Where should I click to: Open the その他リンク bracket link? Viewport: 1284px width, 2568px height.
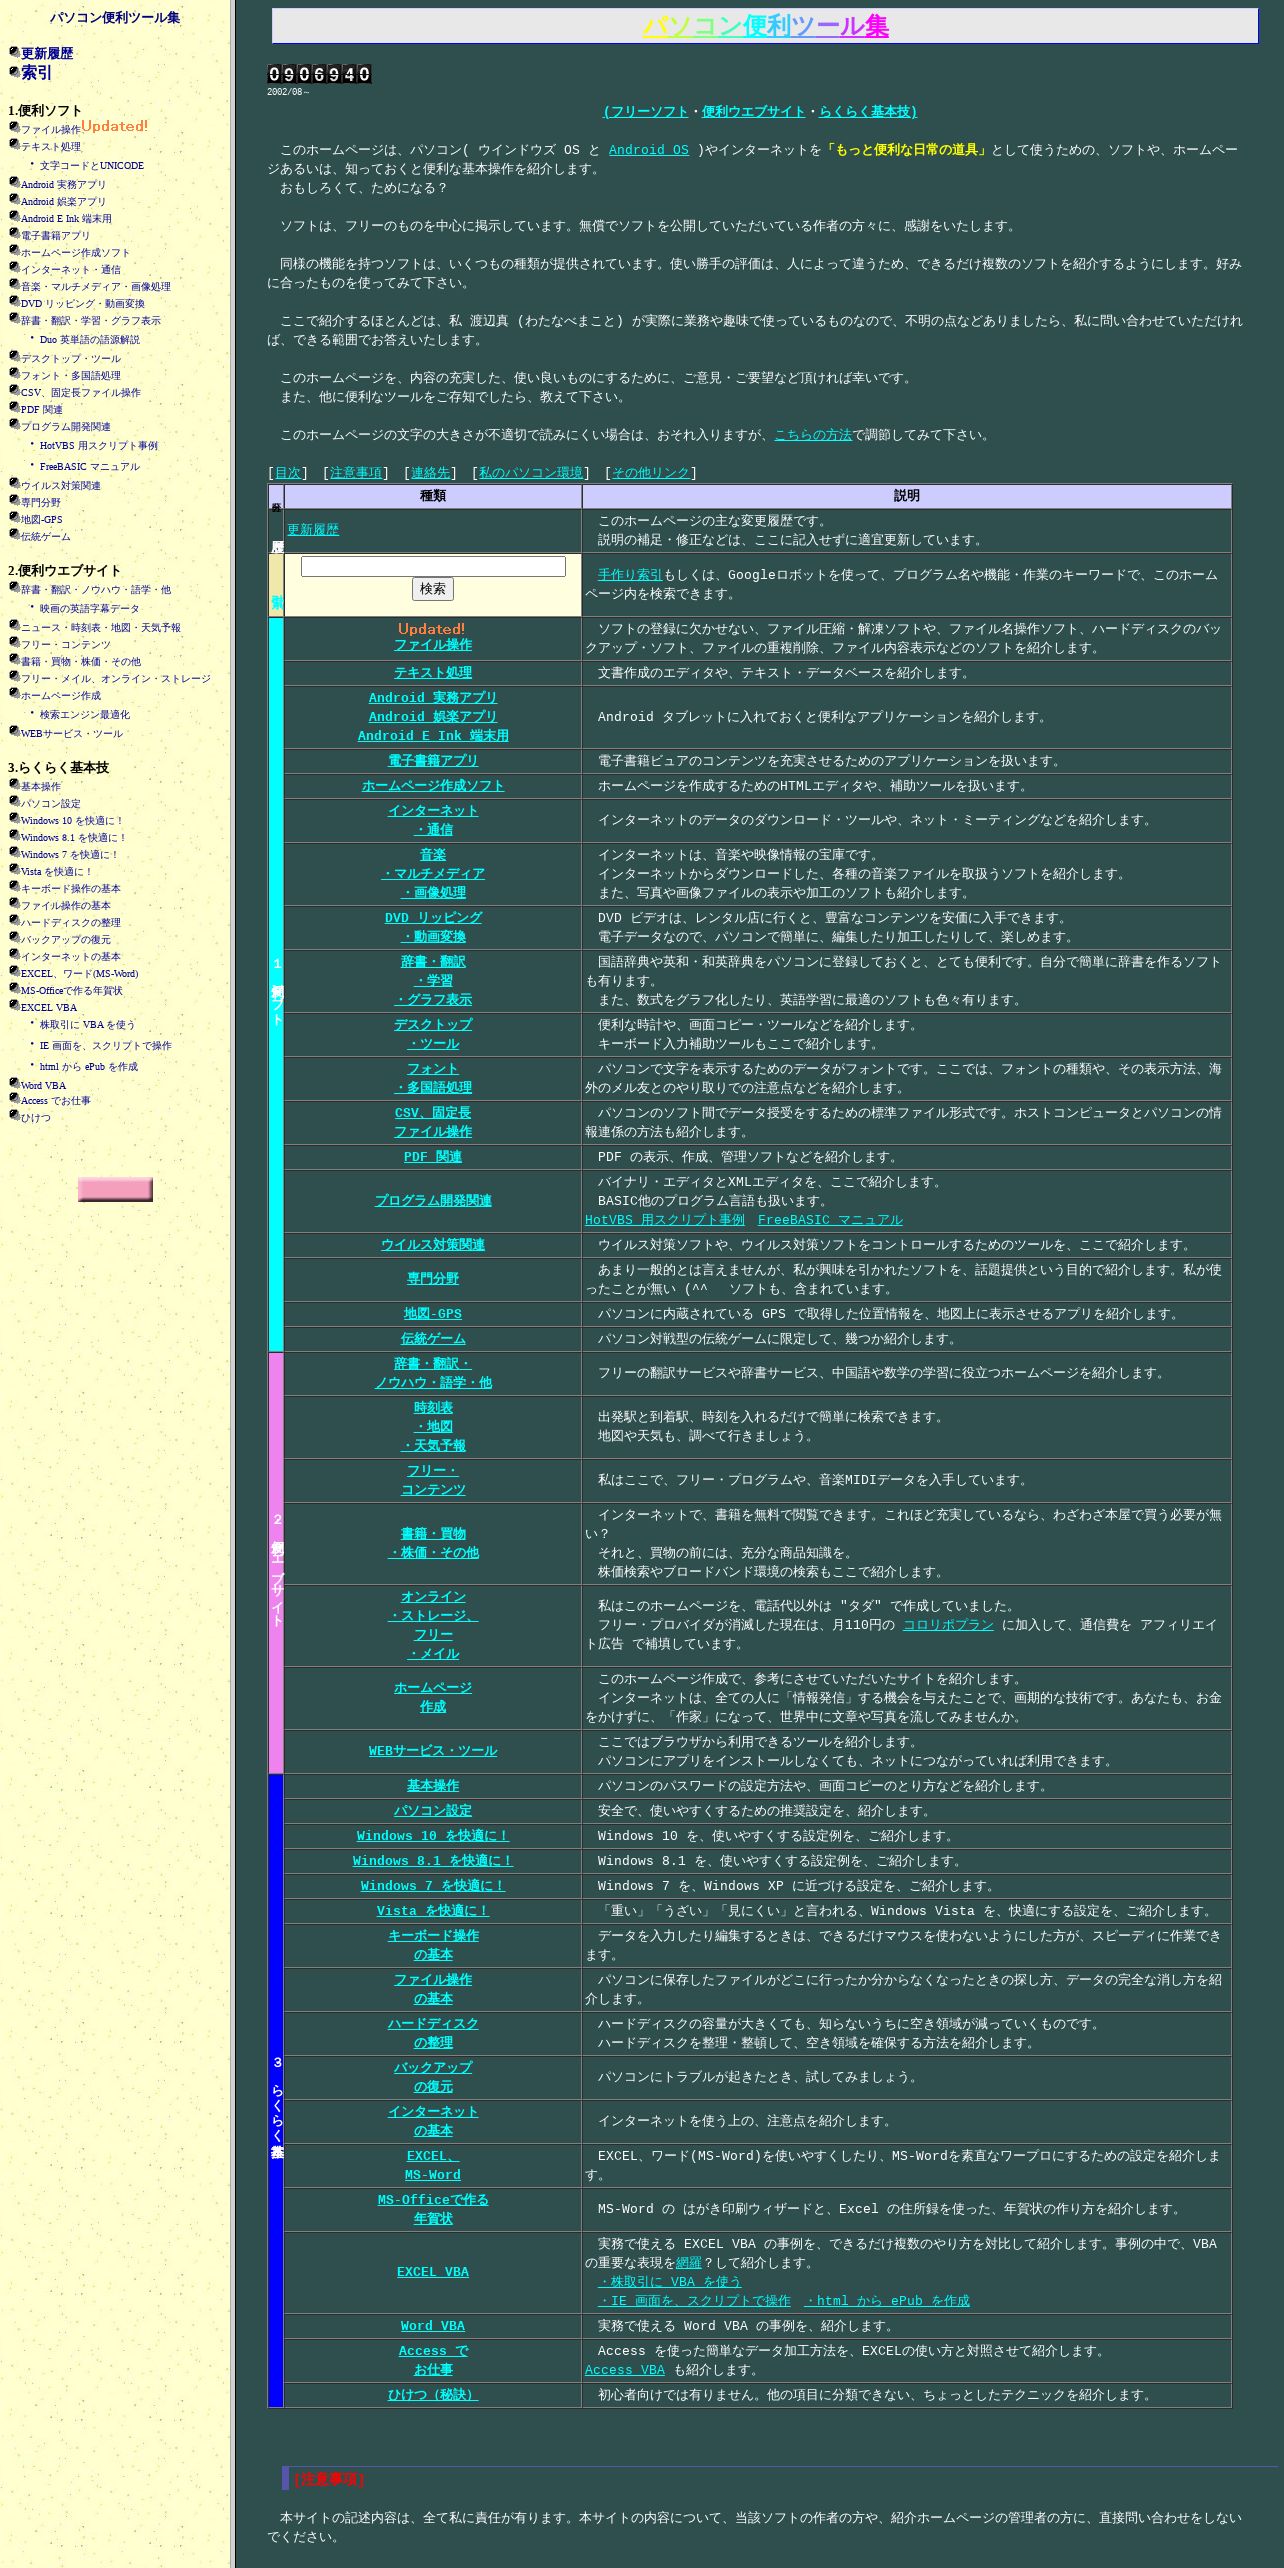click(651, 473)
